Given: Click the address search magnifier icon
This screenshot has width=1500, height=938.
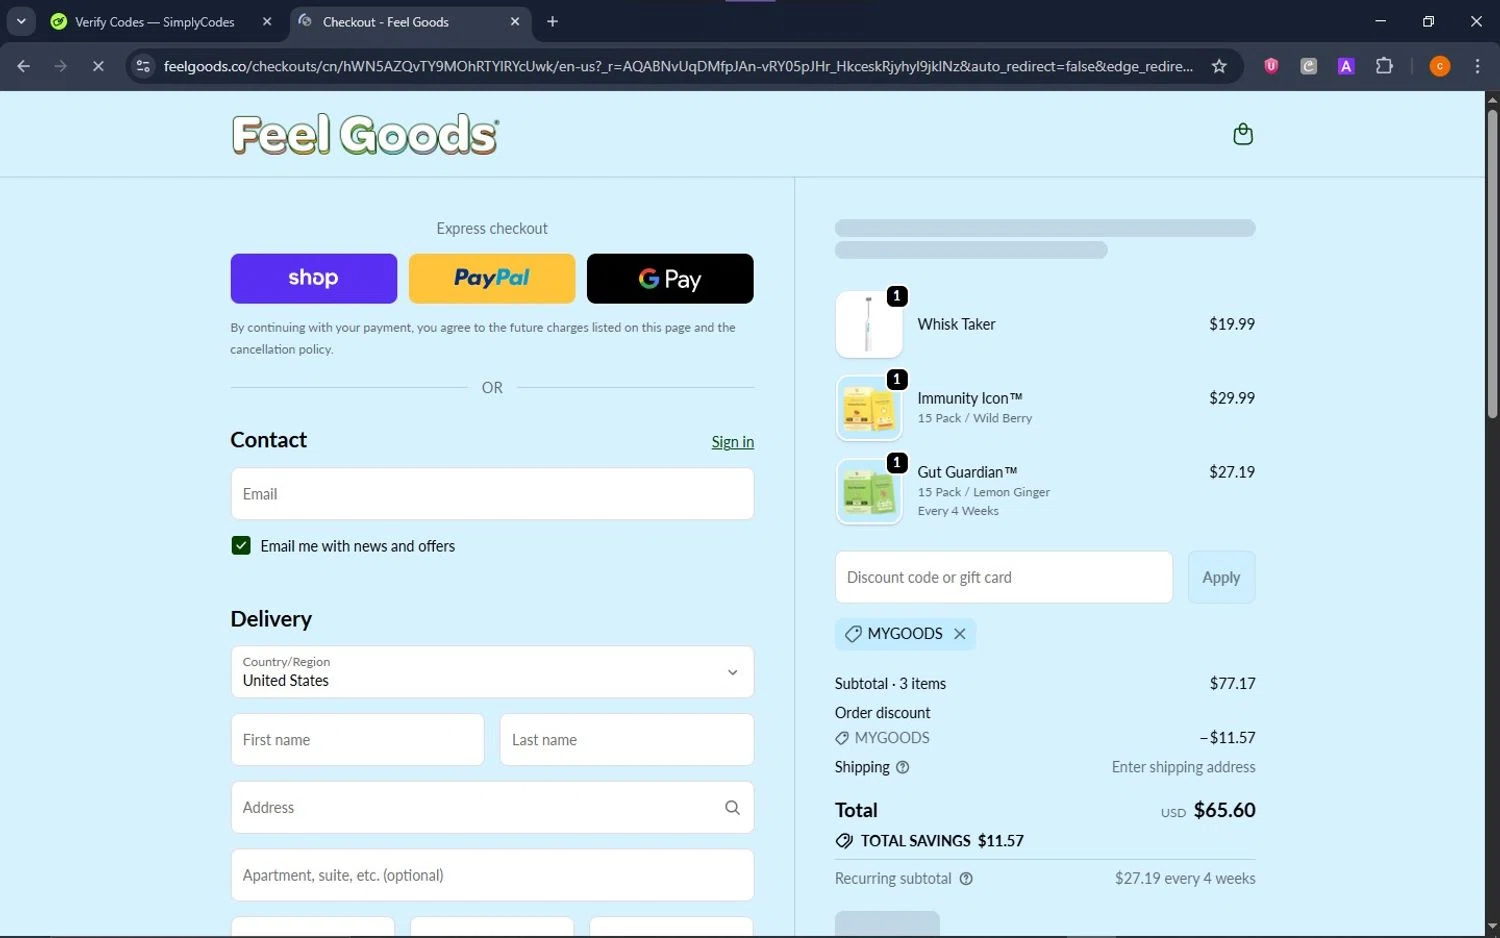Looking at the screenshot, I should [732, 807].
